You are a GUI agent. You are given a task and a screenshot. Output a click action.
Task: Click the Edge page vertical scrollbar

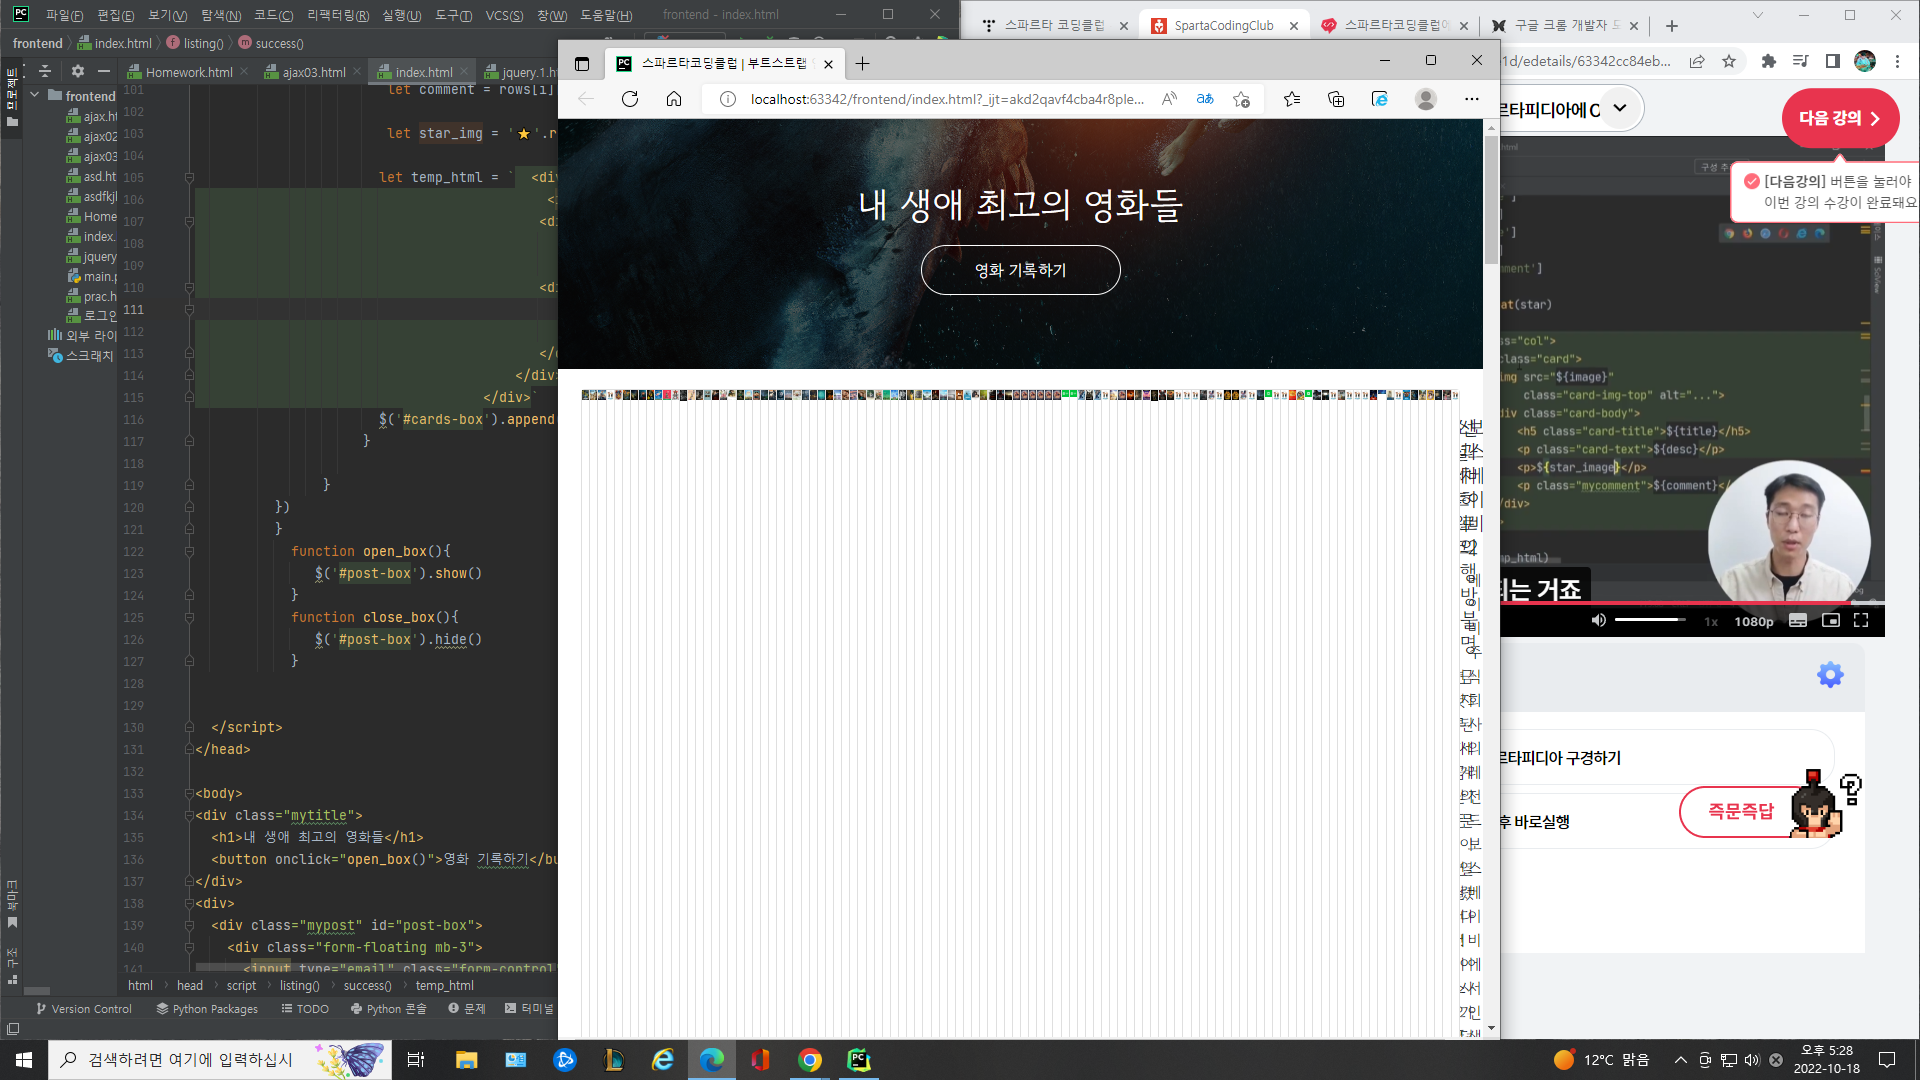[x=1491, y=200]
